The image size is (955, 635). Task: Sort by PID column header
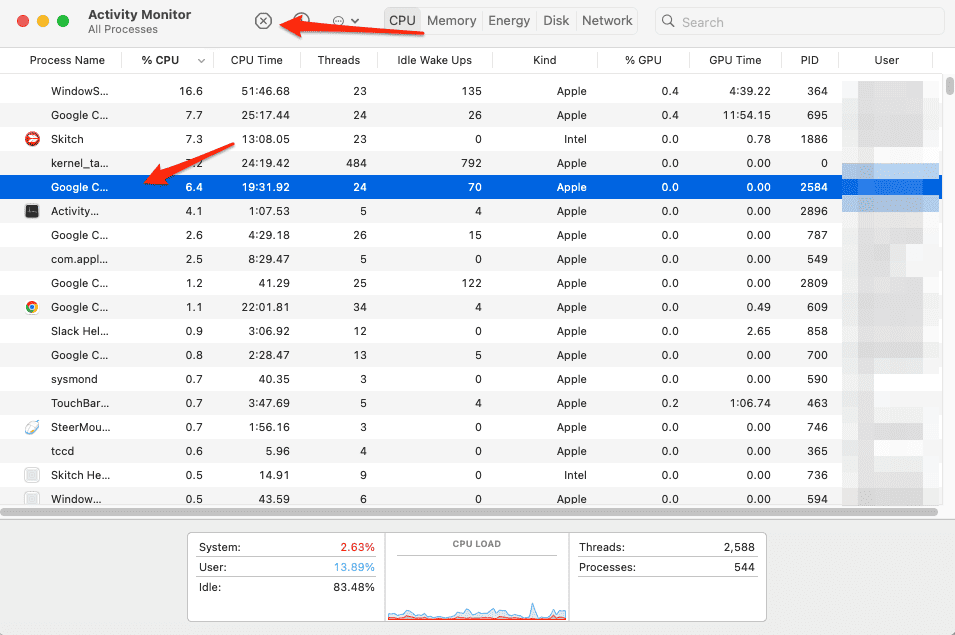click(809, 60)
